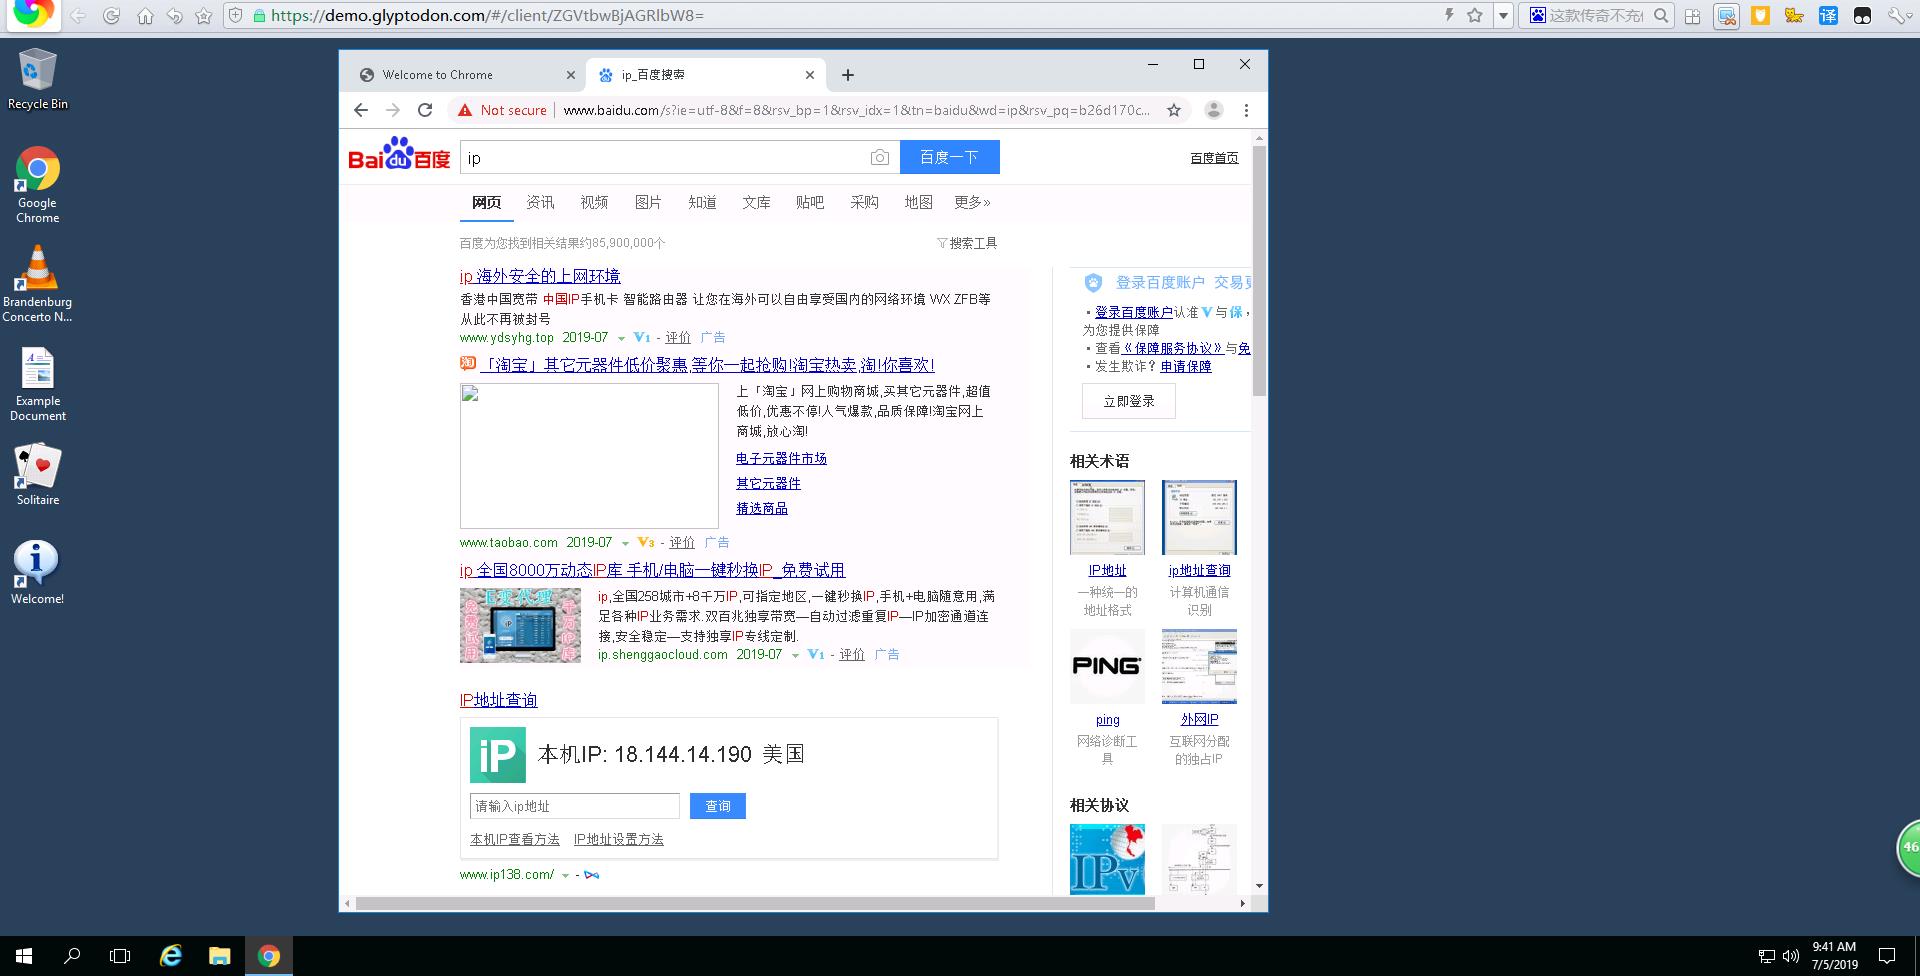1920x976 pixels.
Task: Expand dropdown arrow after www.ip138.com/
Action: (565, 875)
